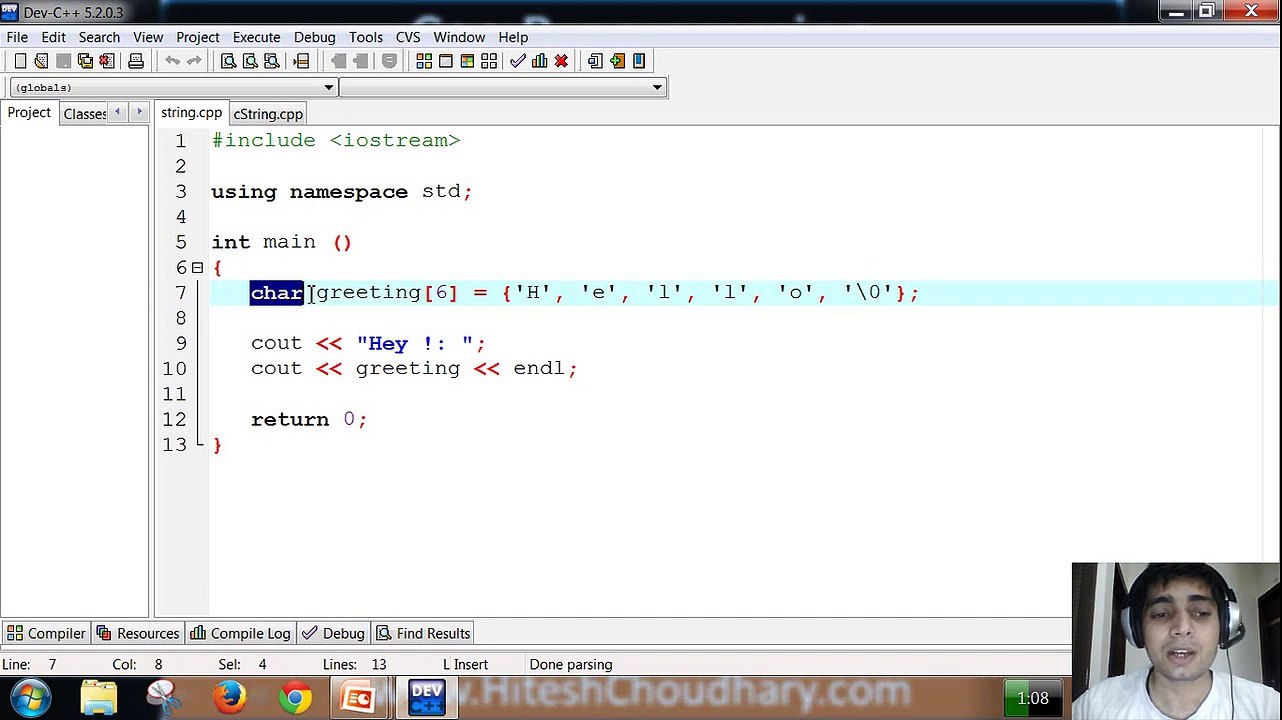Image resolution: width=1282 pixels, height=720 pixels.
Task: Click the Print toolbar icon
Action: 136,61
